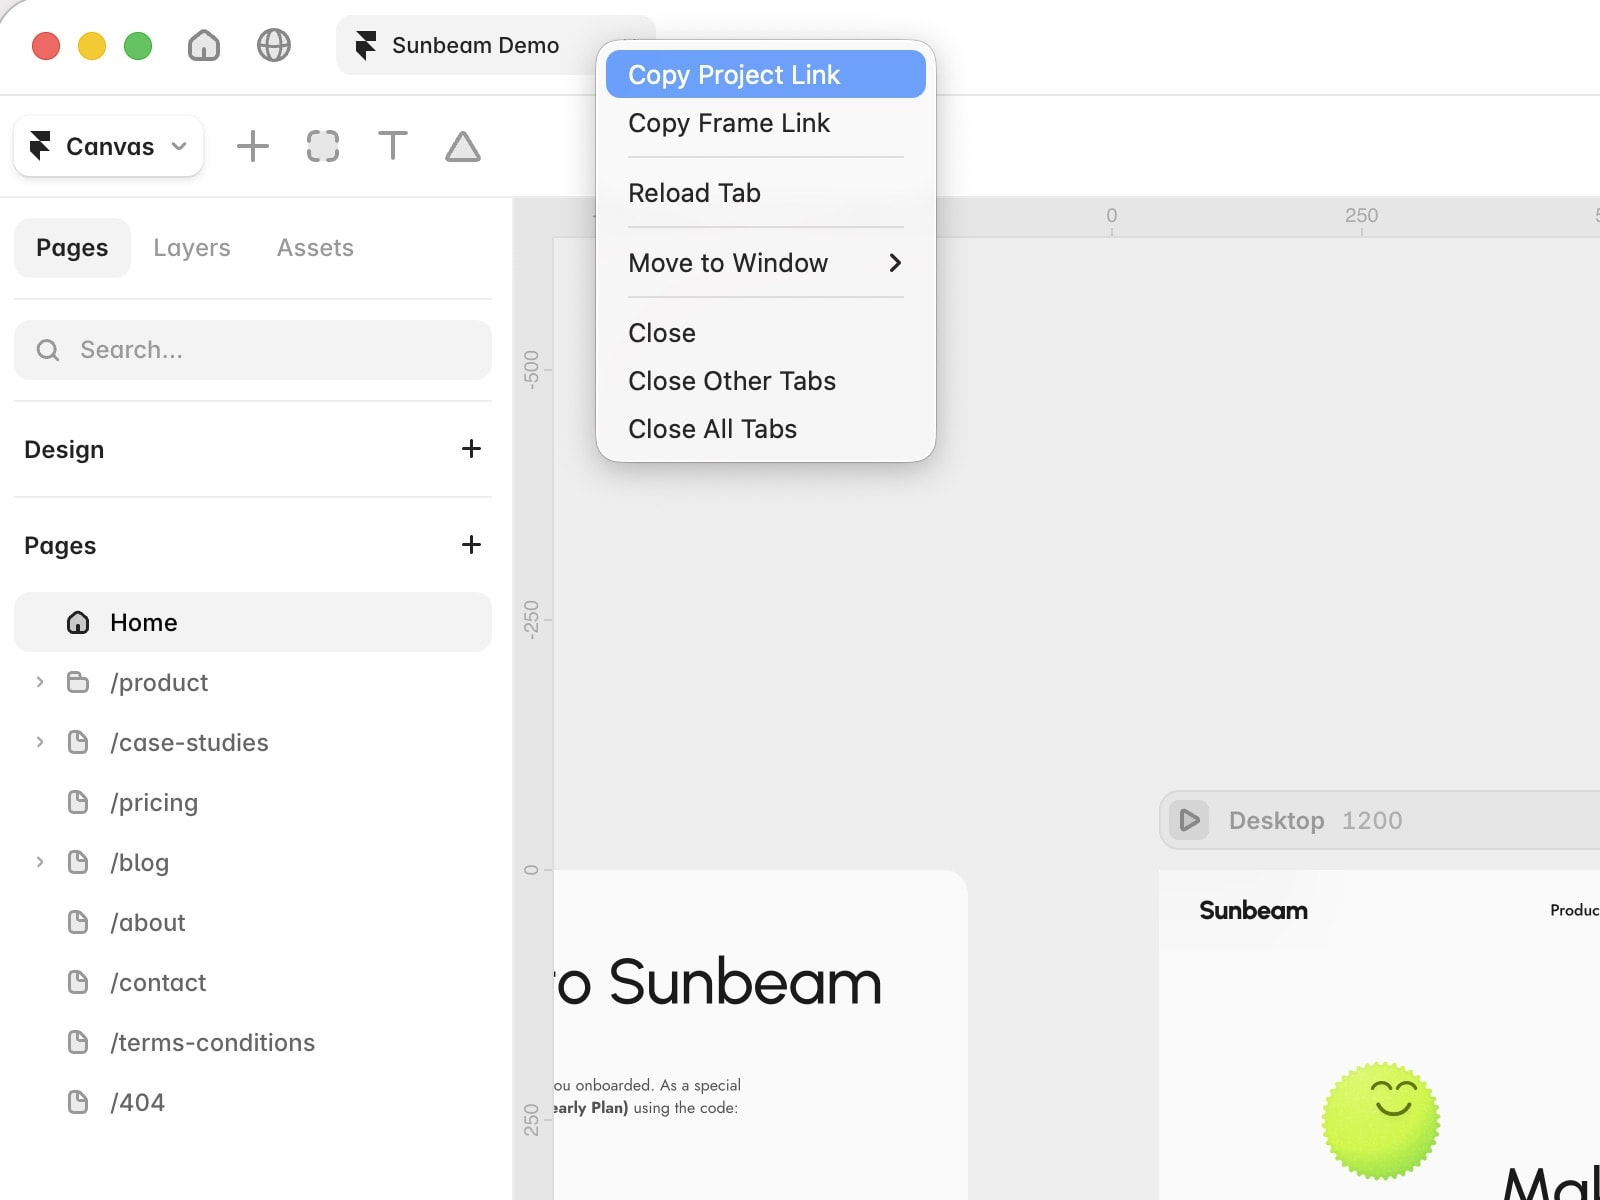Screen dimensions: 1600x1200
Task: Select the Sunbeam Demo tab
Action: 476,45
